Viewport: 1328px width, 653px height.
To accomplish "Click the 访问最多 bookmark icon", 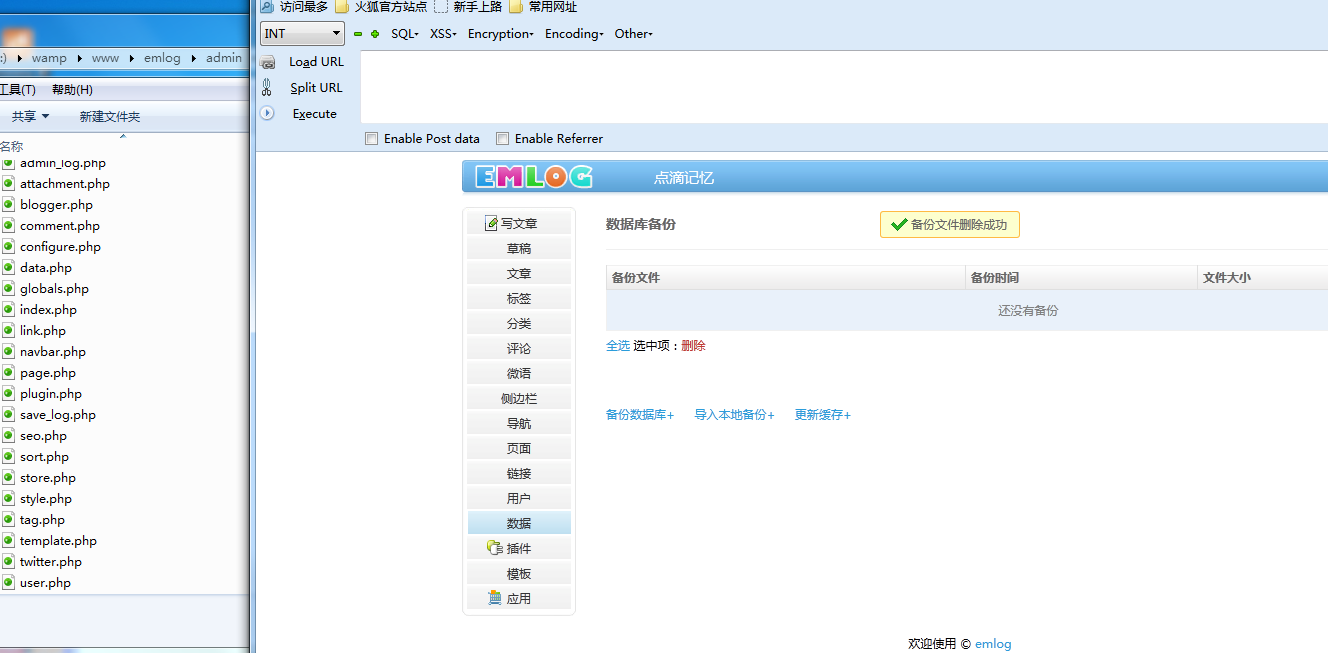I will pos(267,7).
